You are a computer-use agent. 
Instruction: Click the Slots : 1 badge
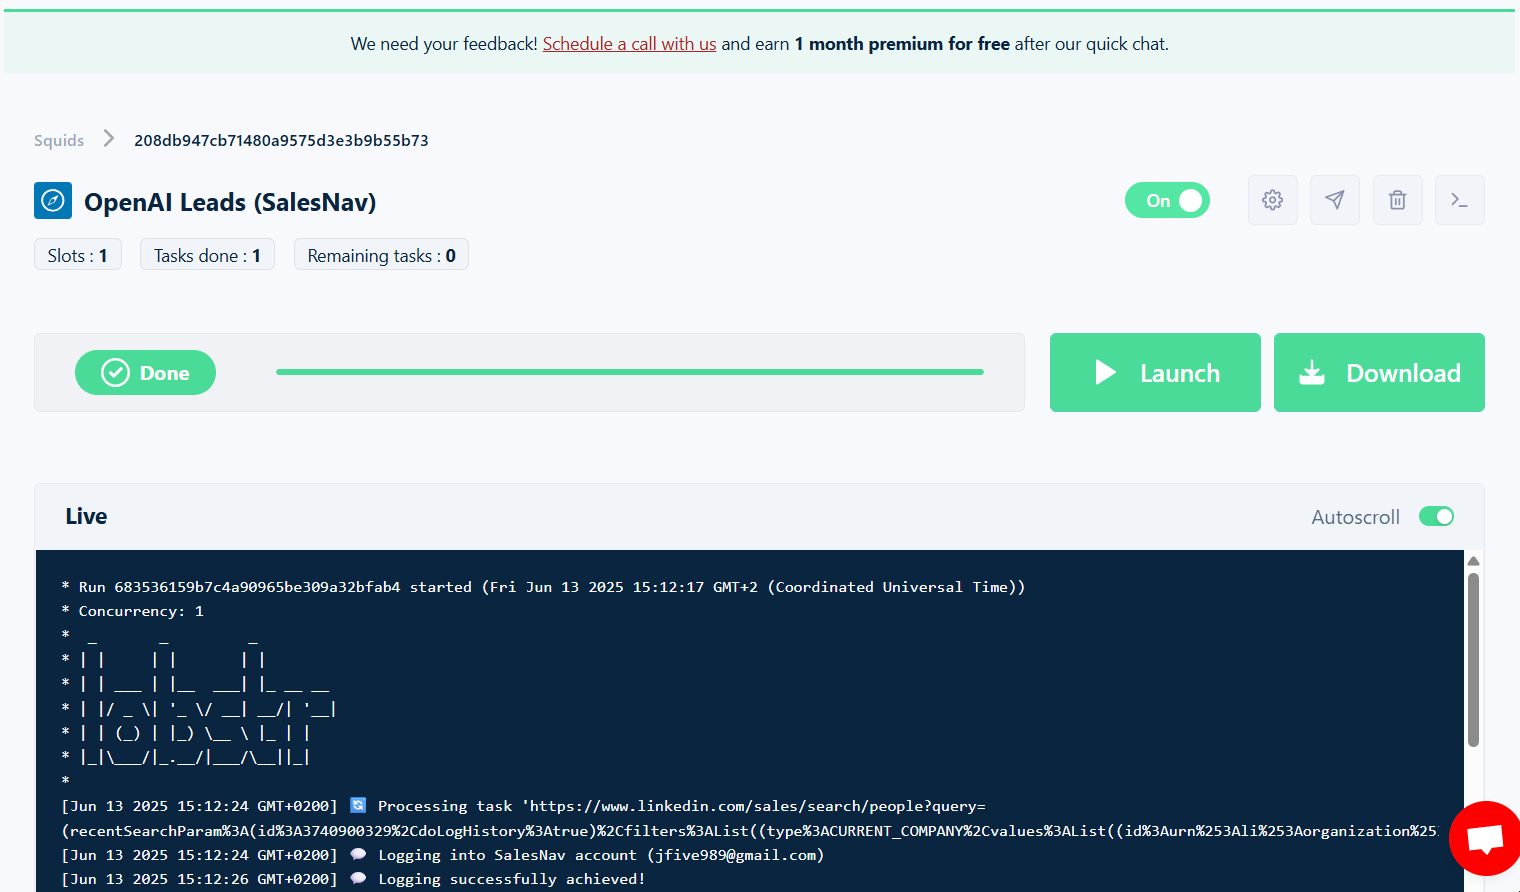pos(78,255)
